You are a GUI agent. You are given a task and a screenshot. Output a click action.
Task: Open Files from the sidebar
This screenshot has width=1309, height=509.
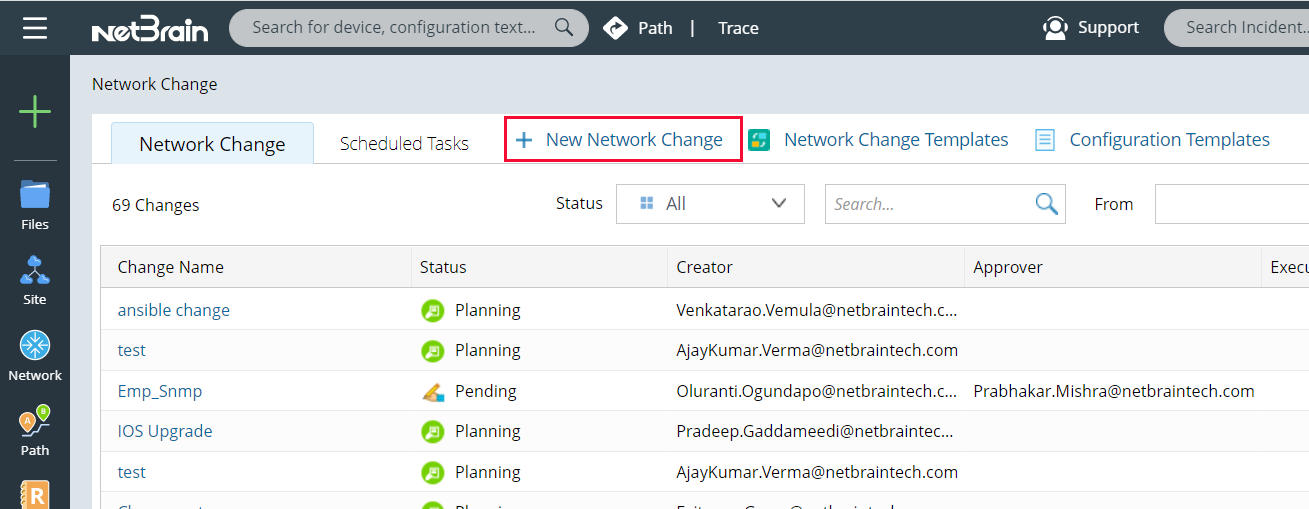pos(35,204)
